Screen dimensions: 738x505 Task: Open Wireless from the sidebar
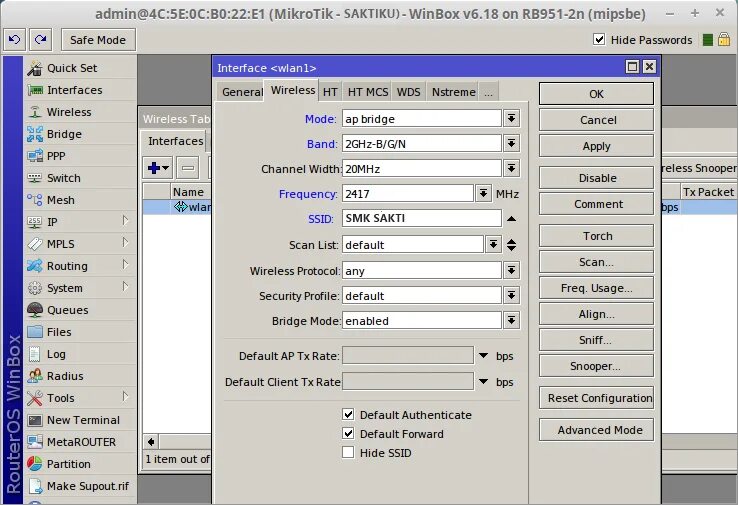point(69,112)
